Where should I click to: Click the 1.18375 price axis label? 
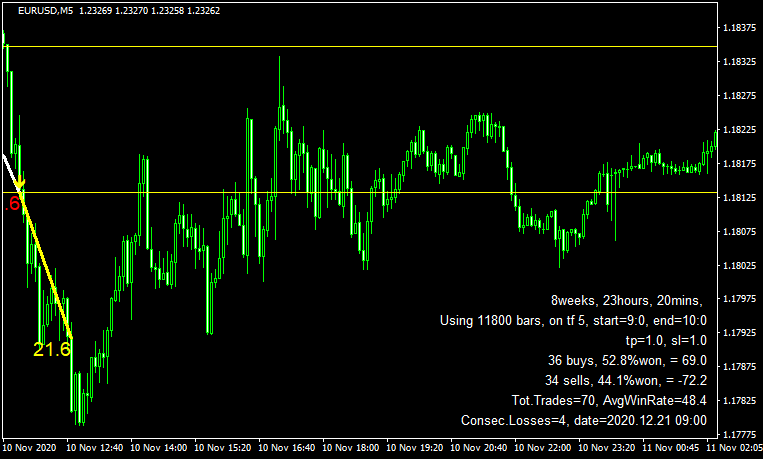(738, 28)
